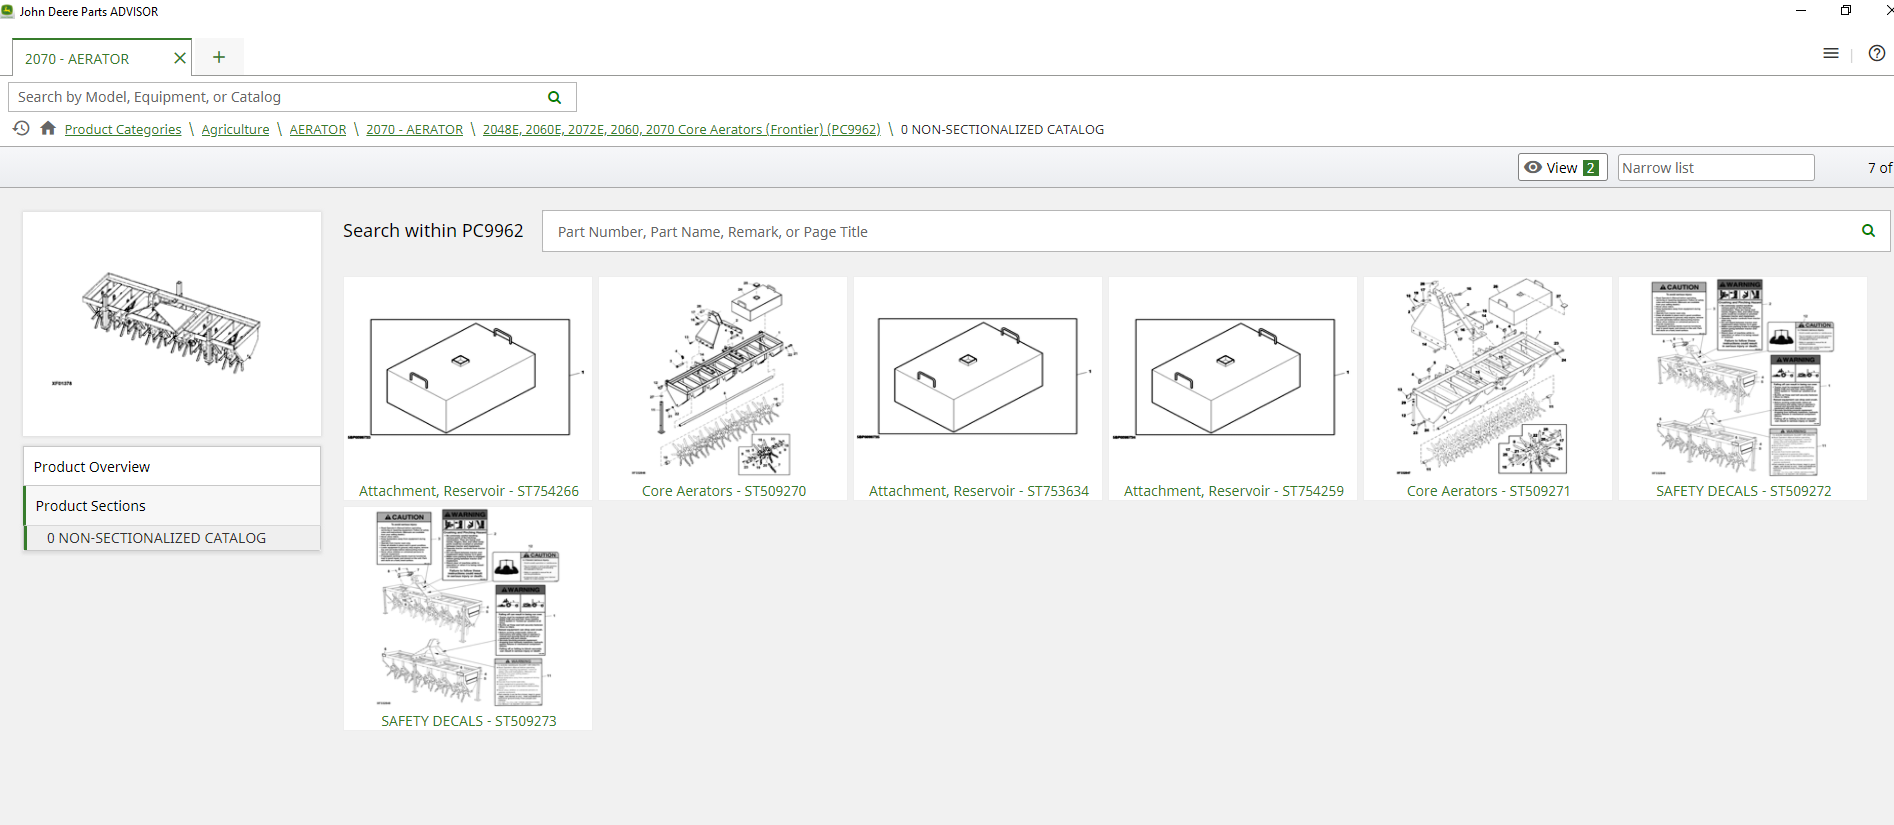Go to home icon in breadcrumb
Screen dimensions: 1894x825
pyautogui.click(x=48, y=128)
